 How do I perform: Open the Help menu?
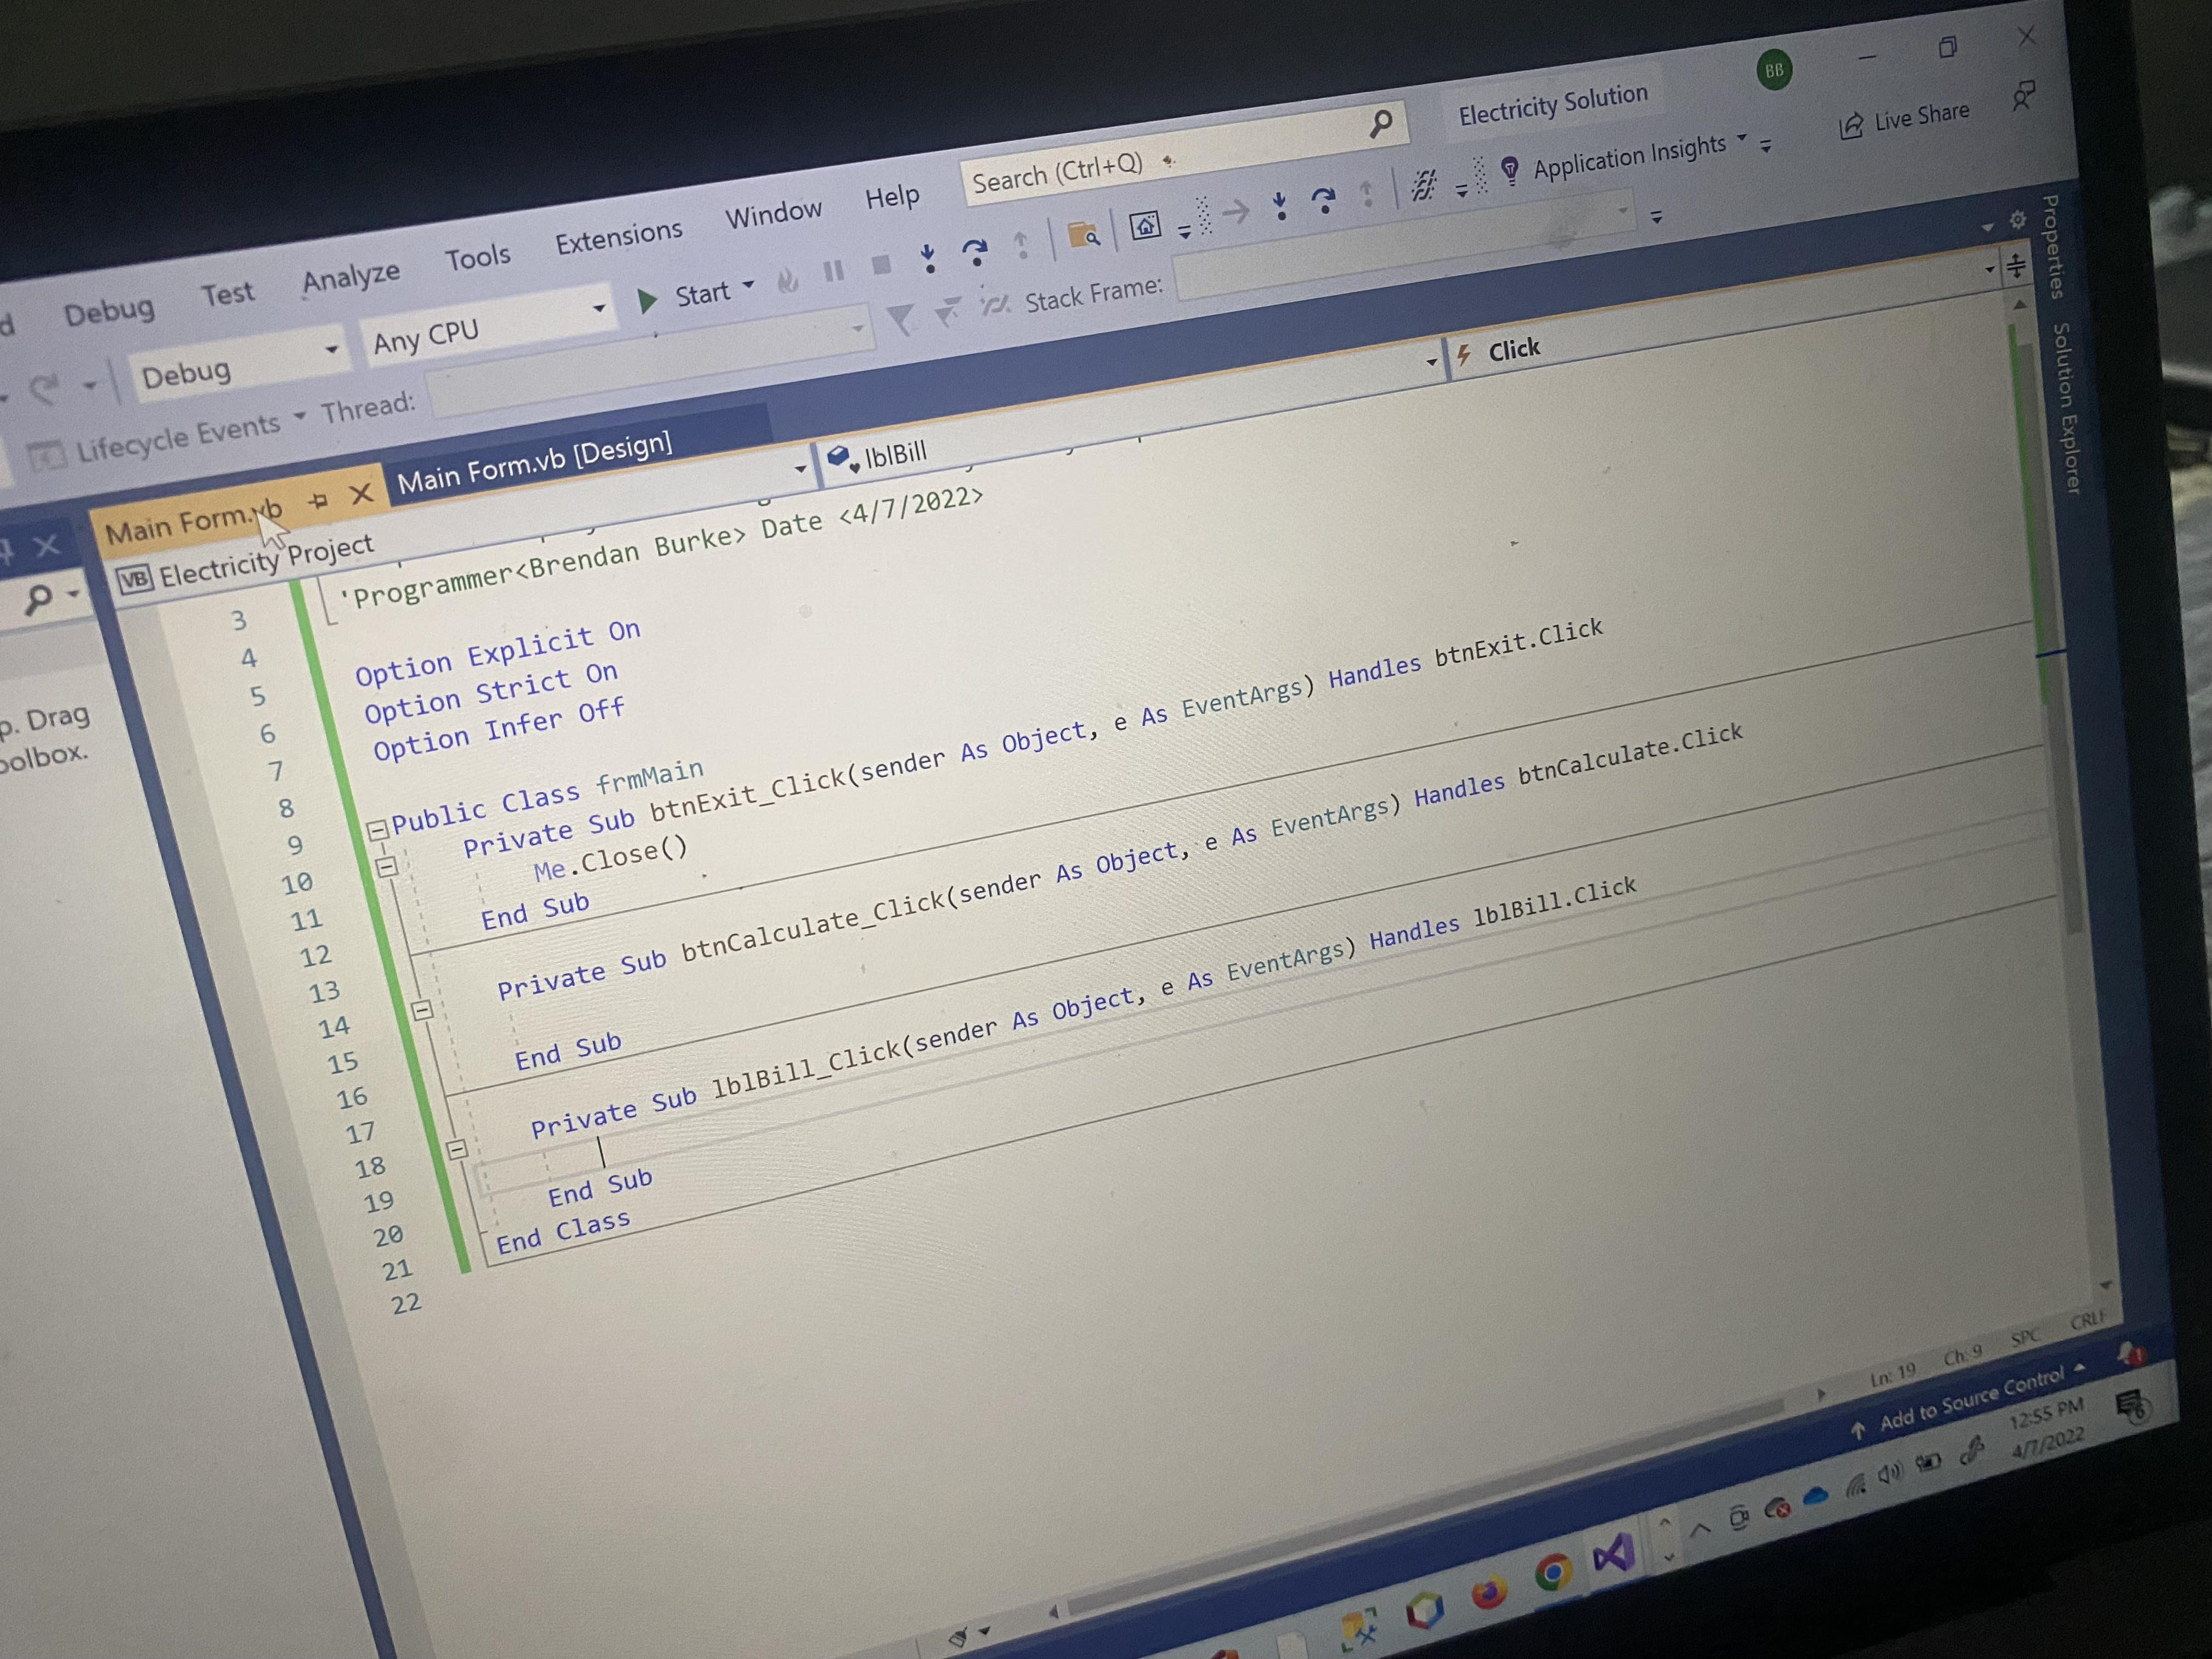pyautogui.click(x=892, y=196)
